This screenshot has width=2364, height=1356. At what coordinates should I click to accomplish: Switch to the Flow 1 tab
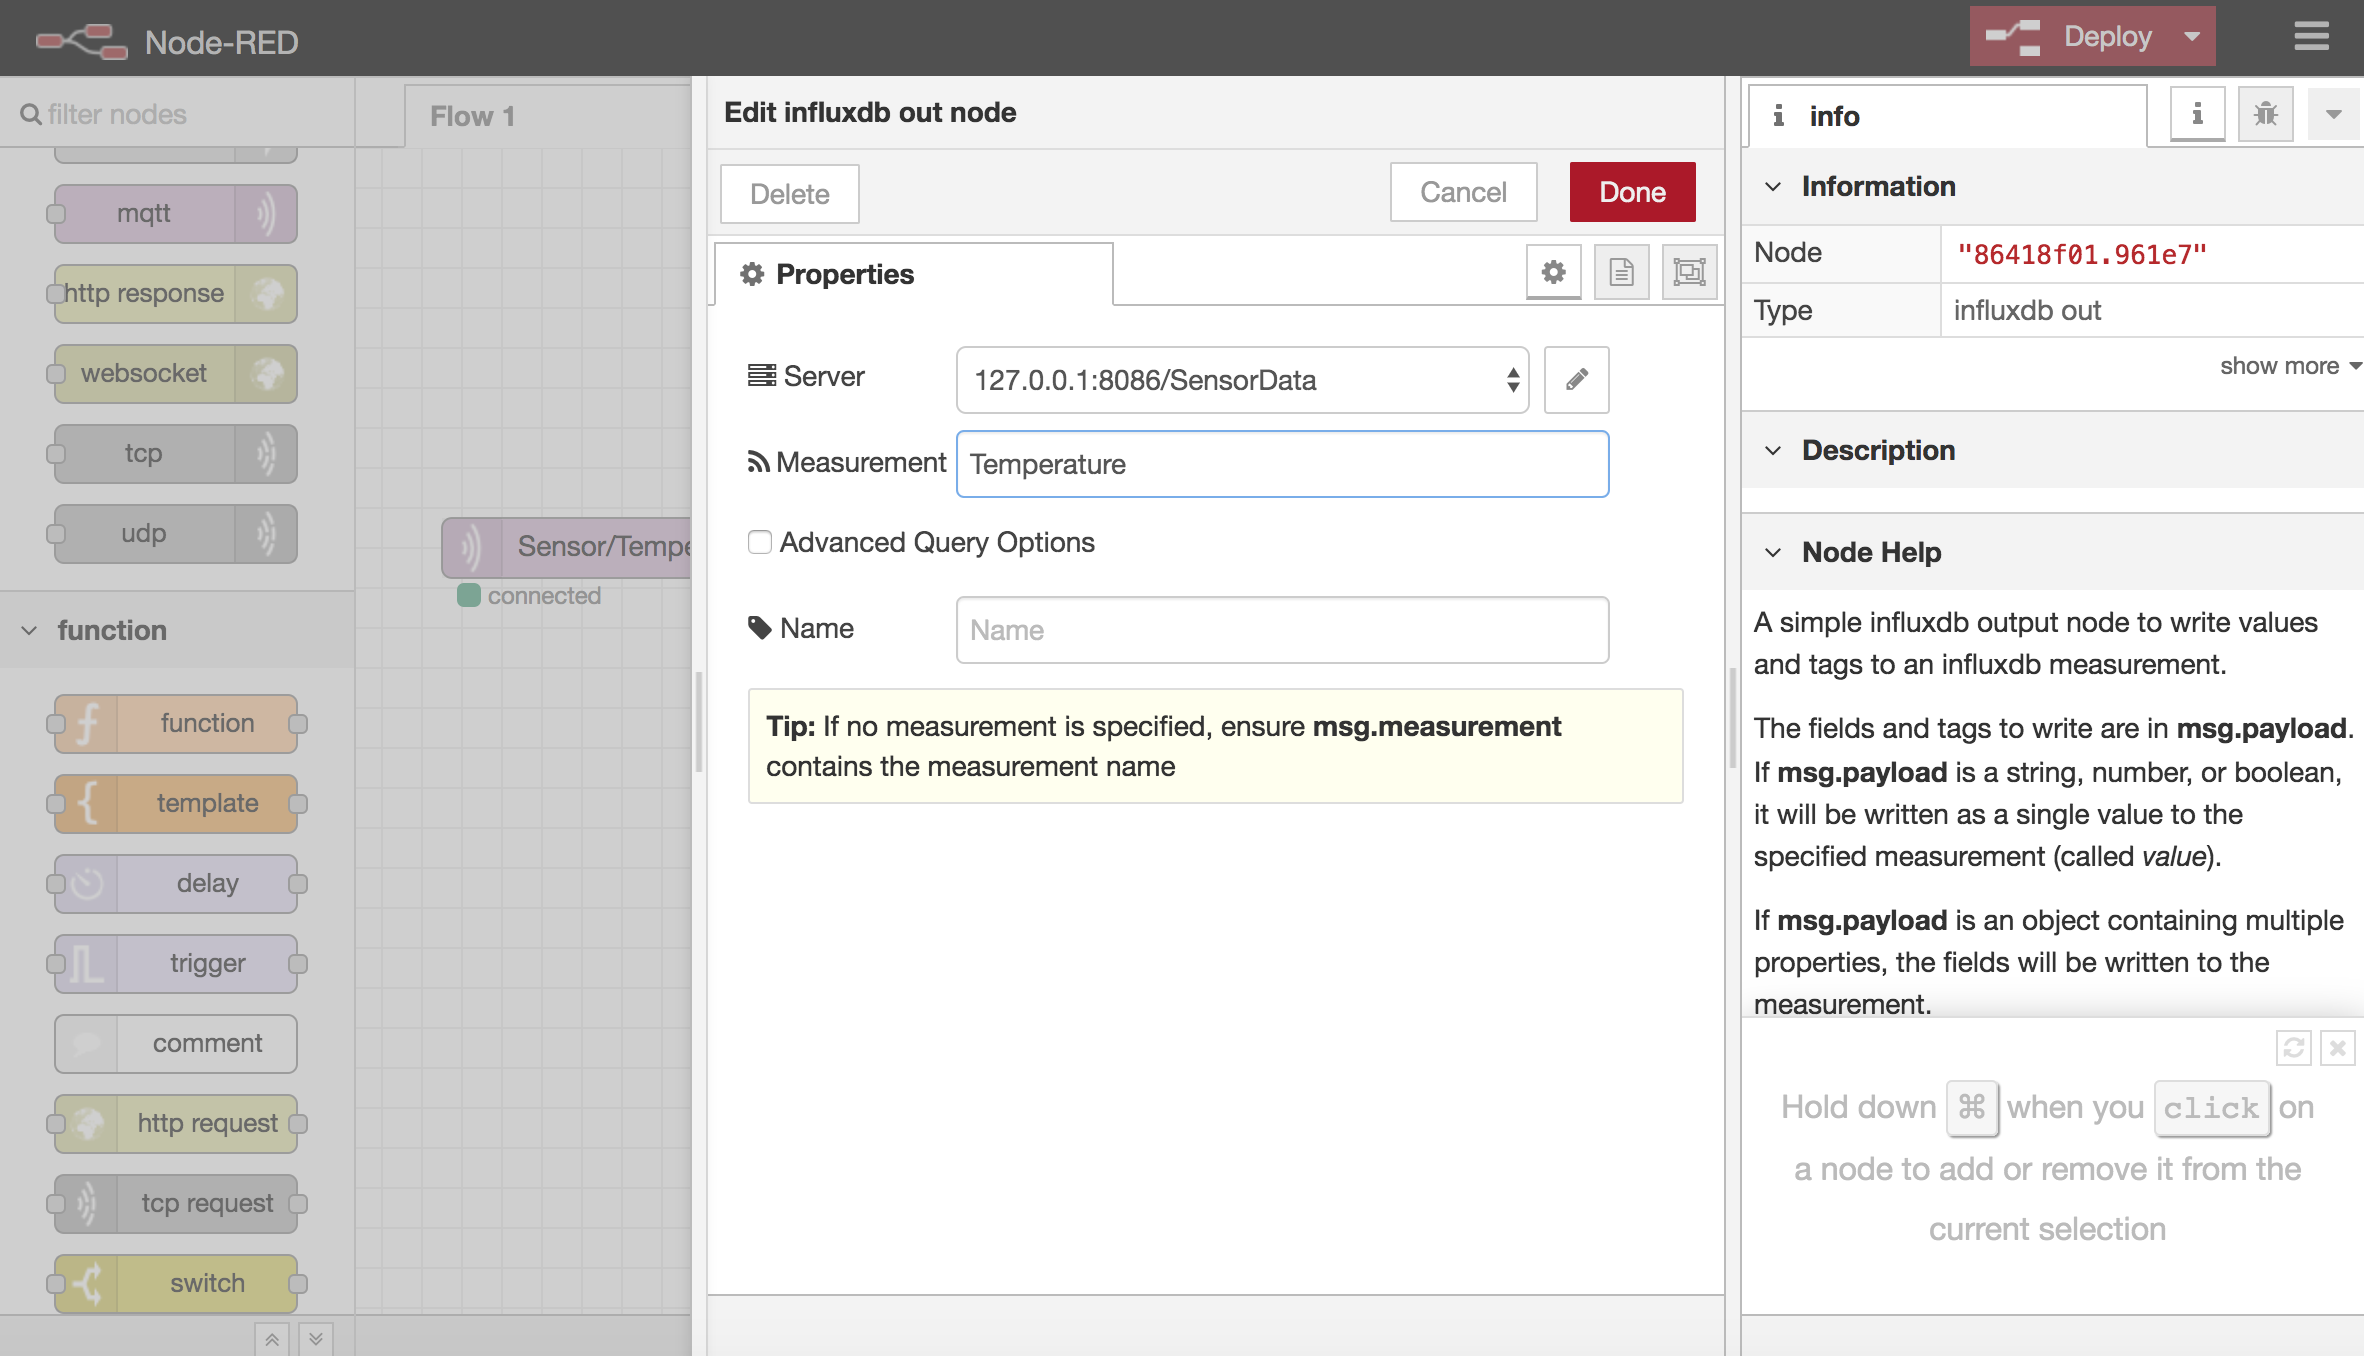click(548, 117)
